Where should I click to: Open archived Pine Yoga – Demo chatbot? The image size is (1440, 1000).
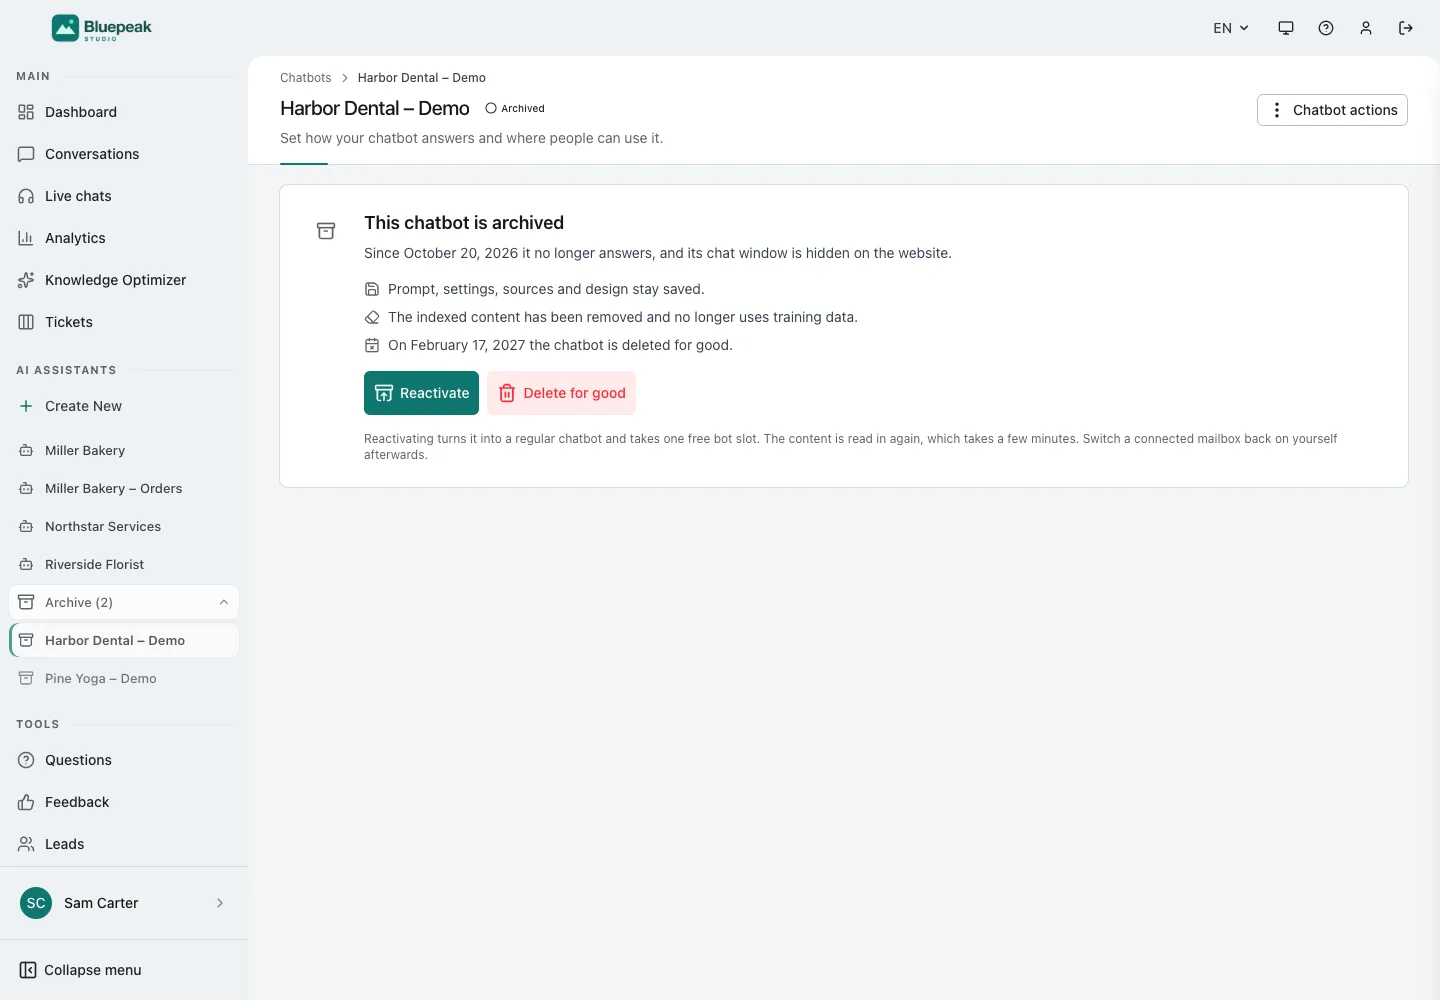tap(124, 678)
